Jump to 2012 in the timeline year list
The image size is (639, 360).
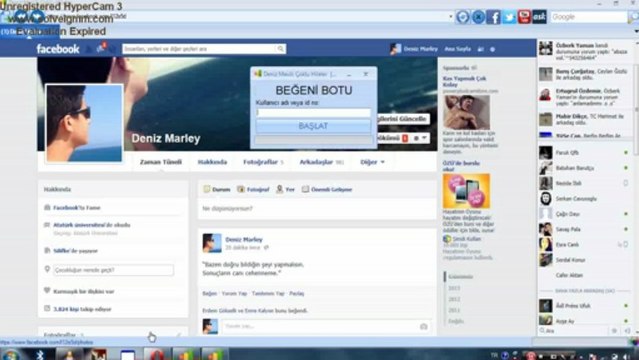[x=454, y=299]
